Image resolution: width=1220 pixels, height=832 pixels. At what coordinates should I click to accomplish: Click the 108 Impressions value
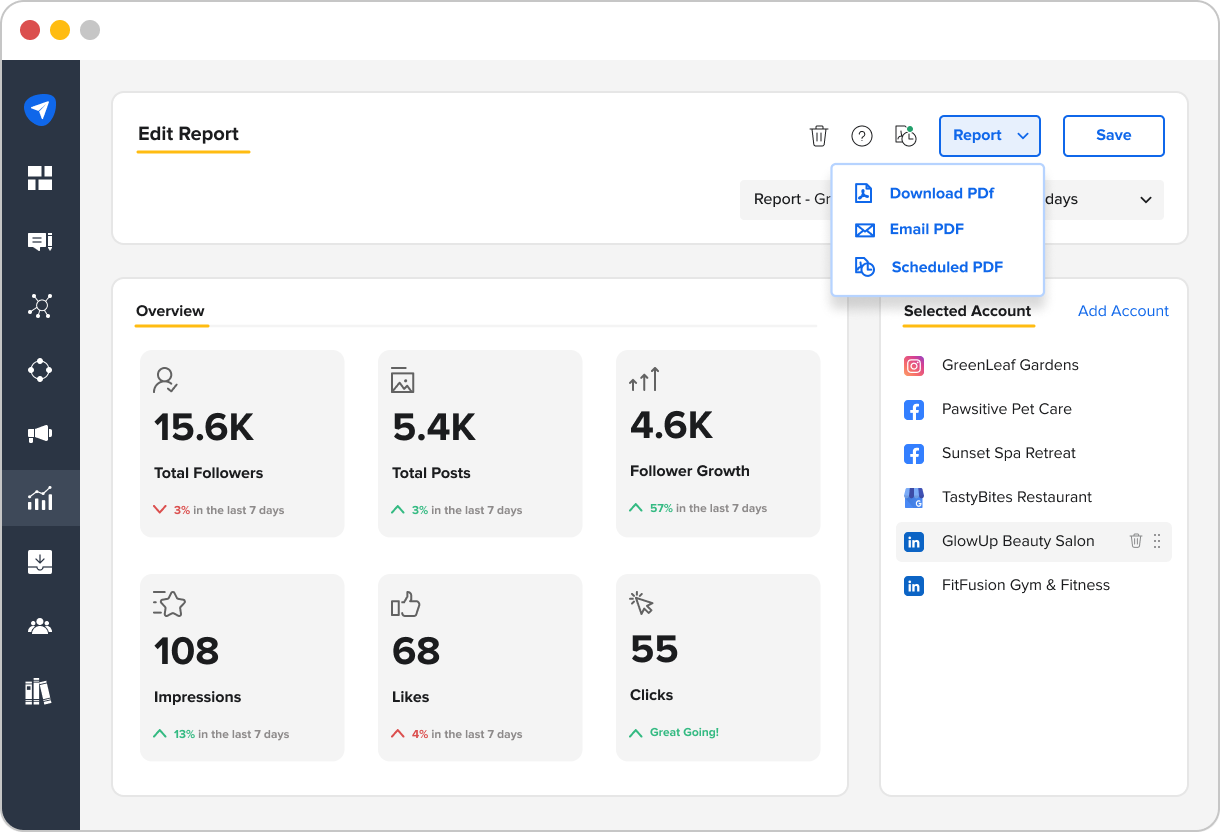click(186, 652)
